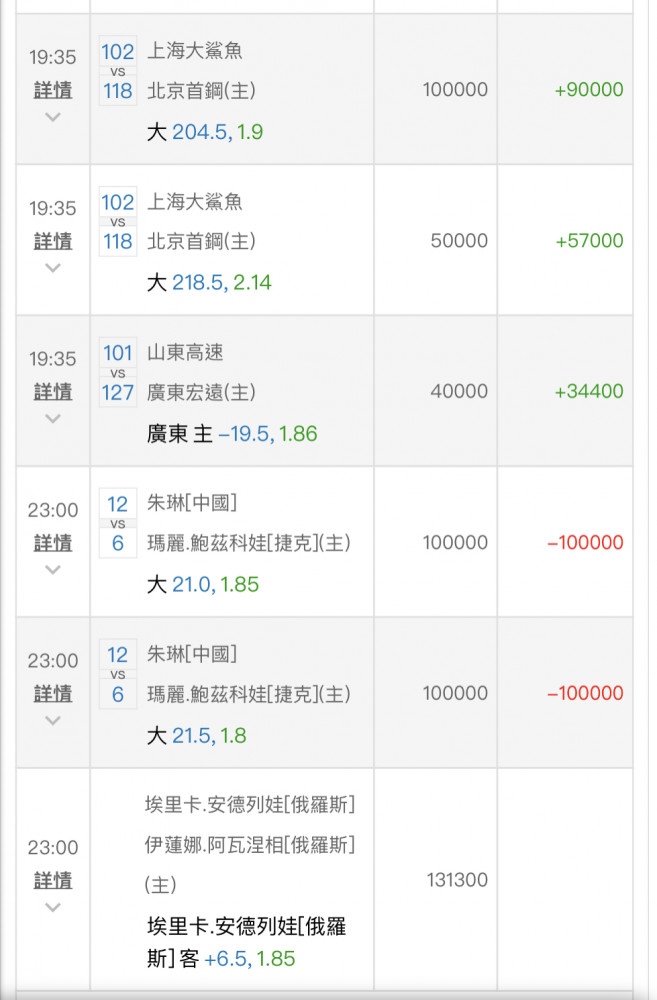Select bet line 廣東 主 -19.5, 1.86

pos(232,434)
